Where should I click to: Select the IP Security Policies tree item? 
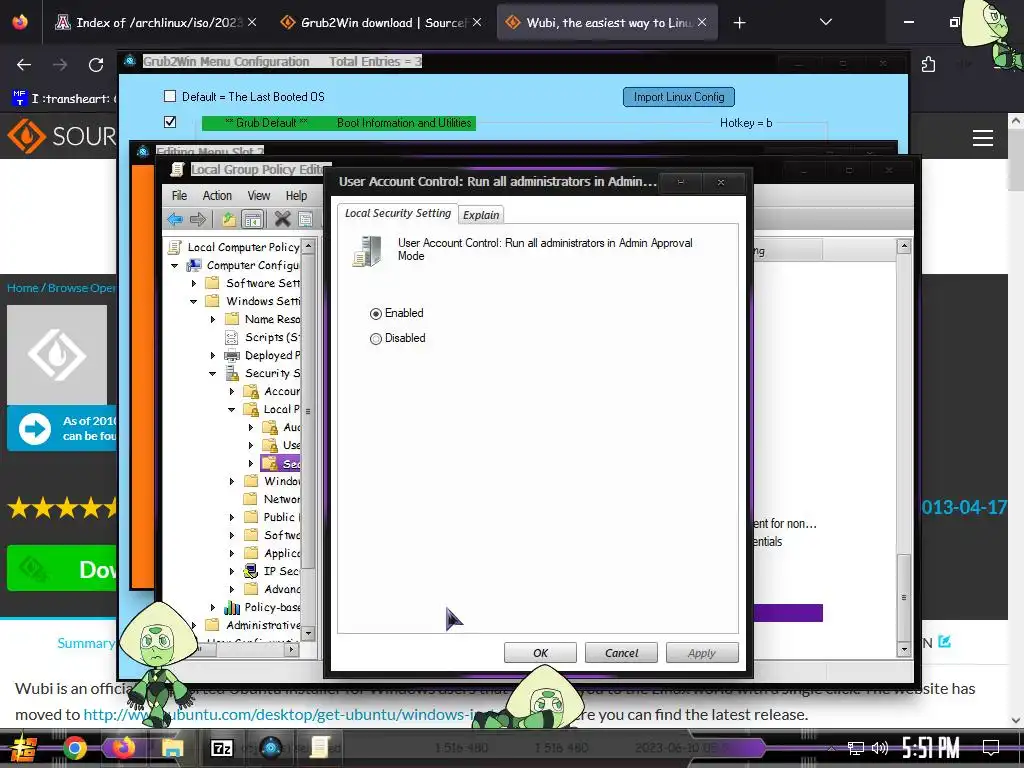click(272, 571)
